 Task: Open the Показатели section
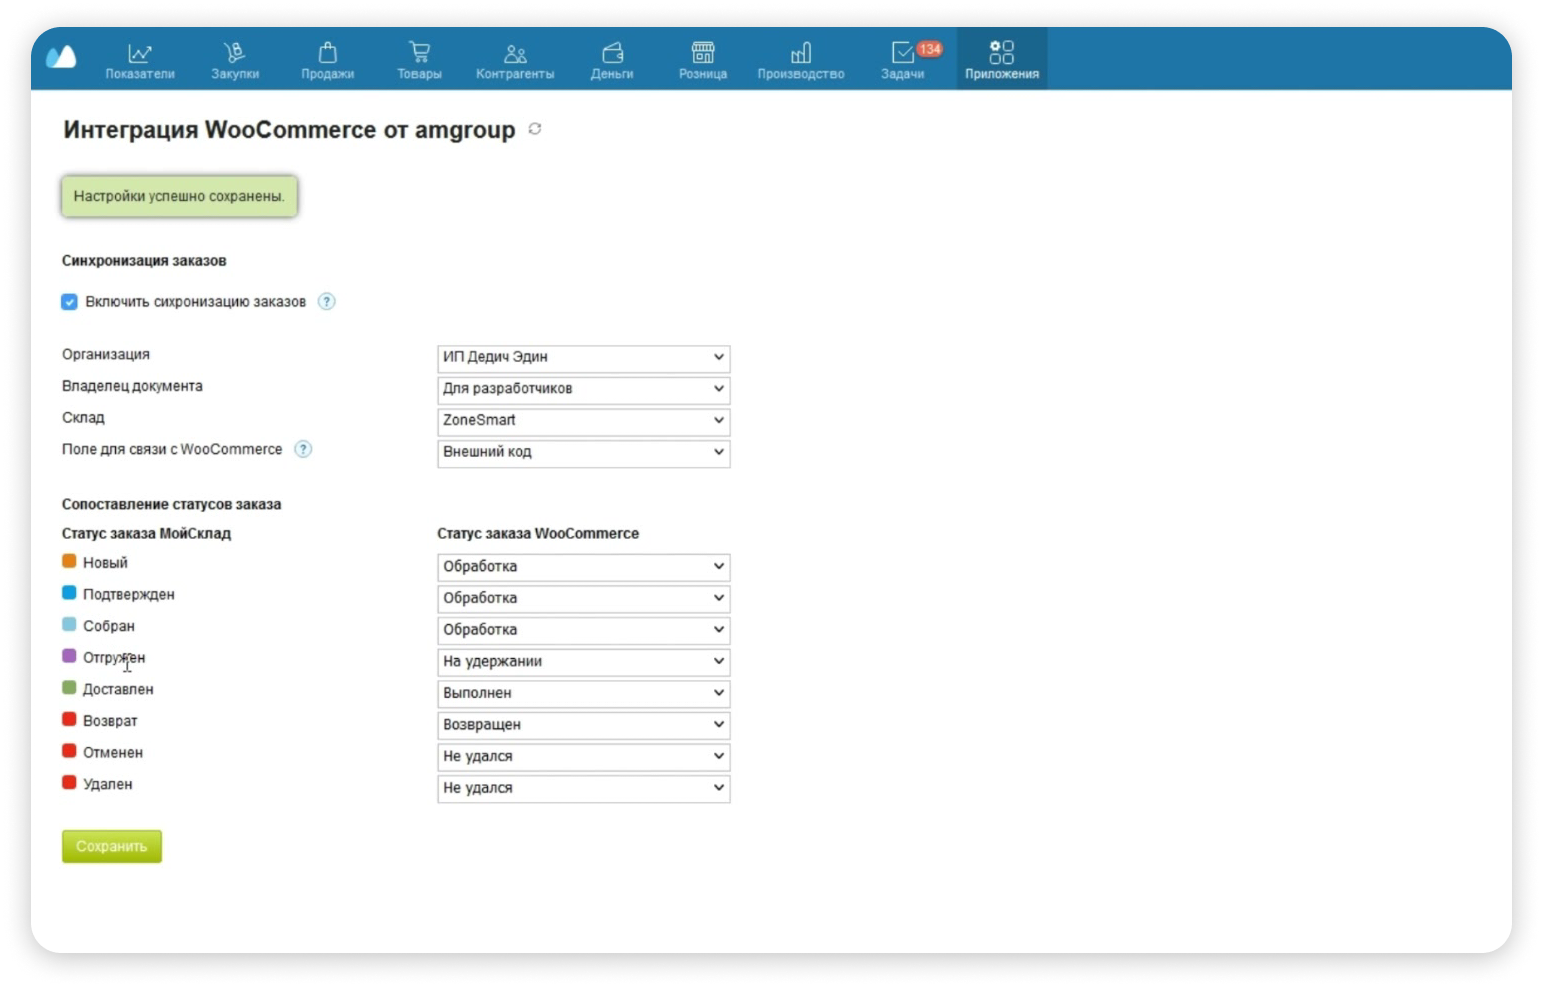(140, 61)
